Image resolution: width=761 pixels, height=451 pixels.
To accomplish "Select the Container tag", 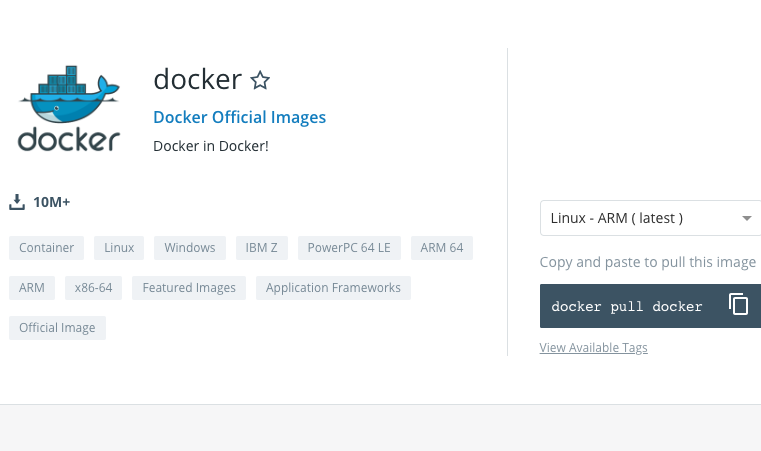I will coord(47,248).
